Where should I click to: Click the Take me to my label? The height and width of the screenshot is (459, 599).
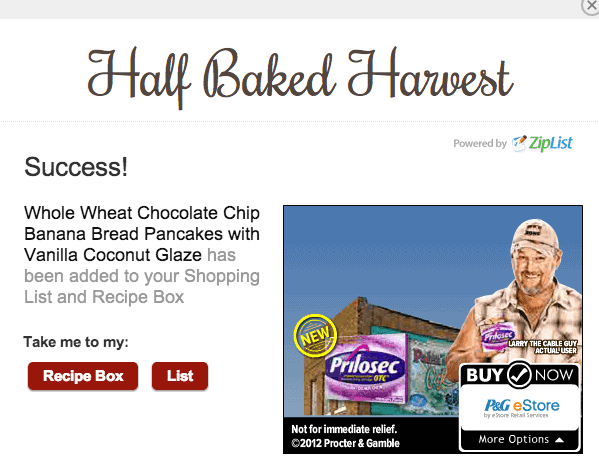pyautogui.click(x=76, y=342)
